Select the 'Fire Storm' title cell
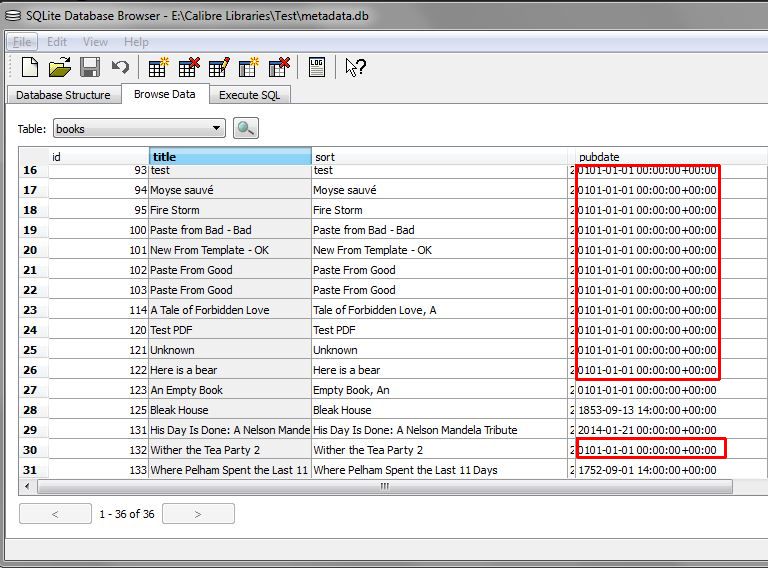This screenshot has height=568, width=768. click(230, 210)
